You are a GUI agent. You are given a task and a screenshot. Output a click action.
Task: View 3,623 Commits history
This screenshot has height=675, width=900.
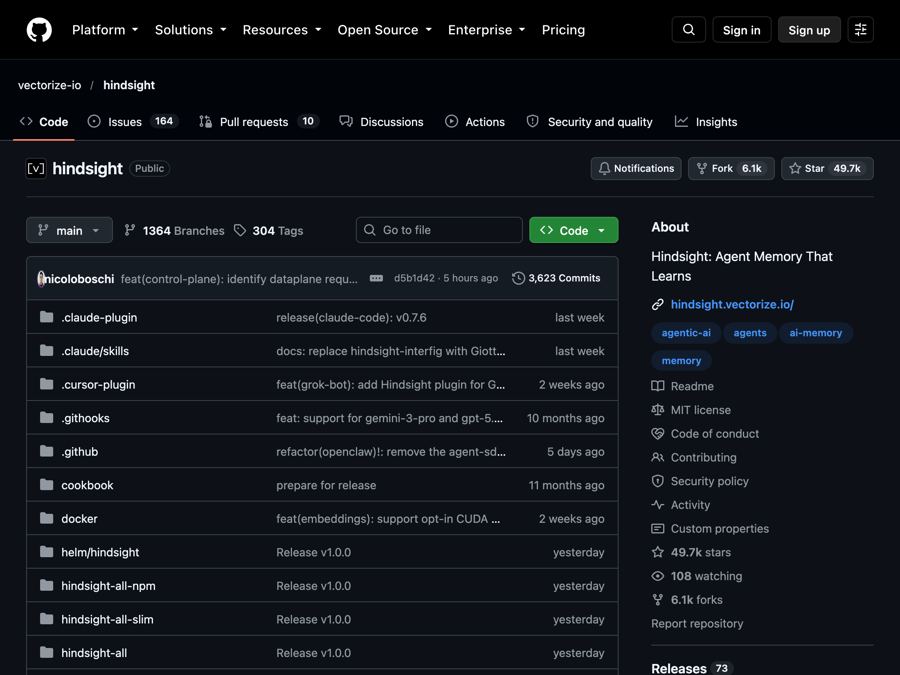click(556, 278)
